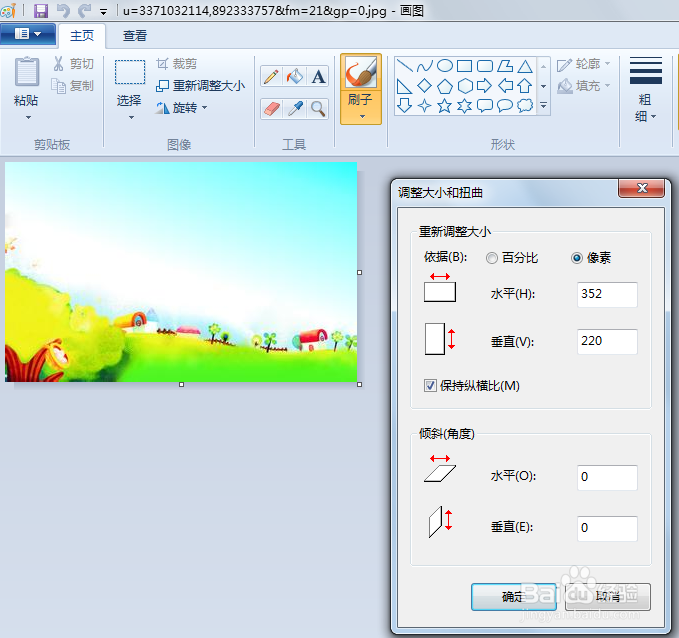Open Customize Quick Access Toolbar dropdown
This screenshot has width=679, height=638.
[103, 12]
